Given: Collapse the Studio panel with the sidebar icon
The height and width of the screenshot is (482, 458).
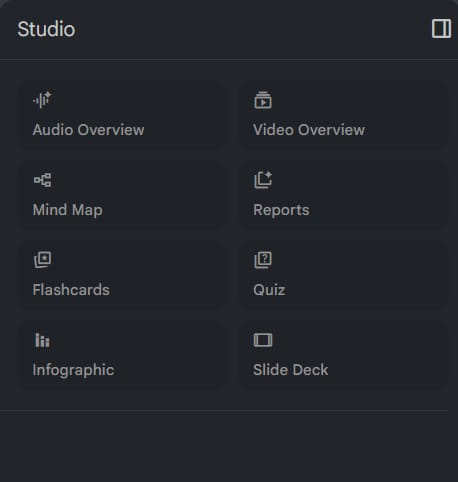Looking at the screenshot, I should 441,29.
